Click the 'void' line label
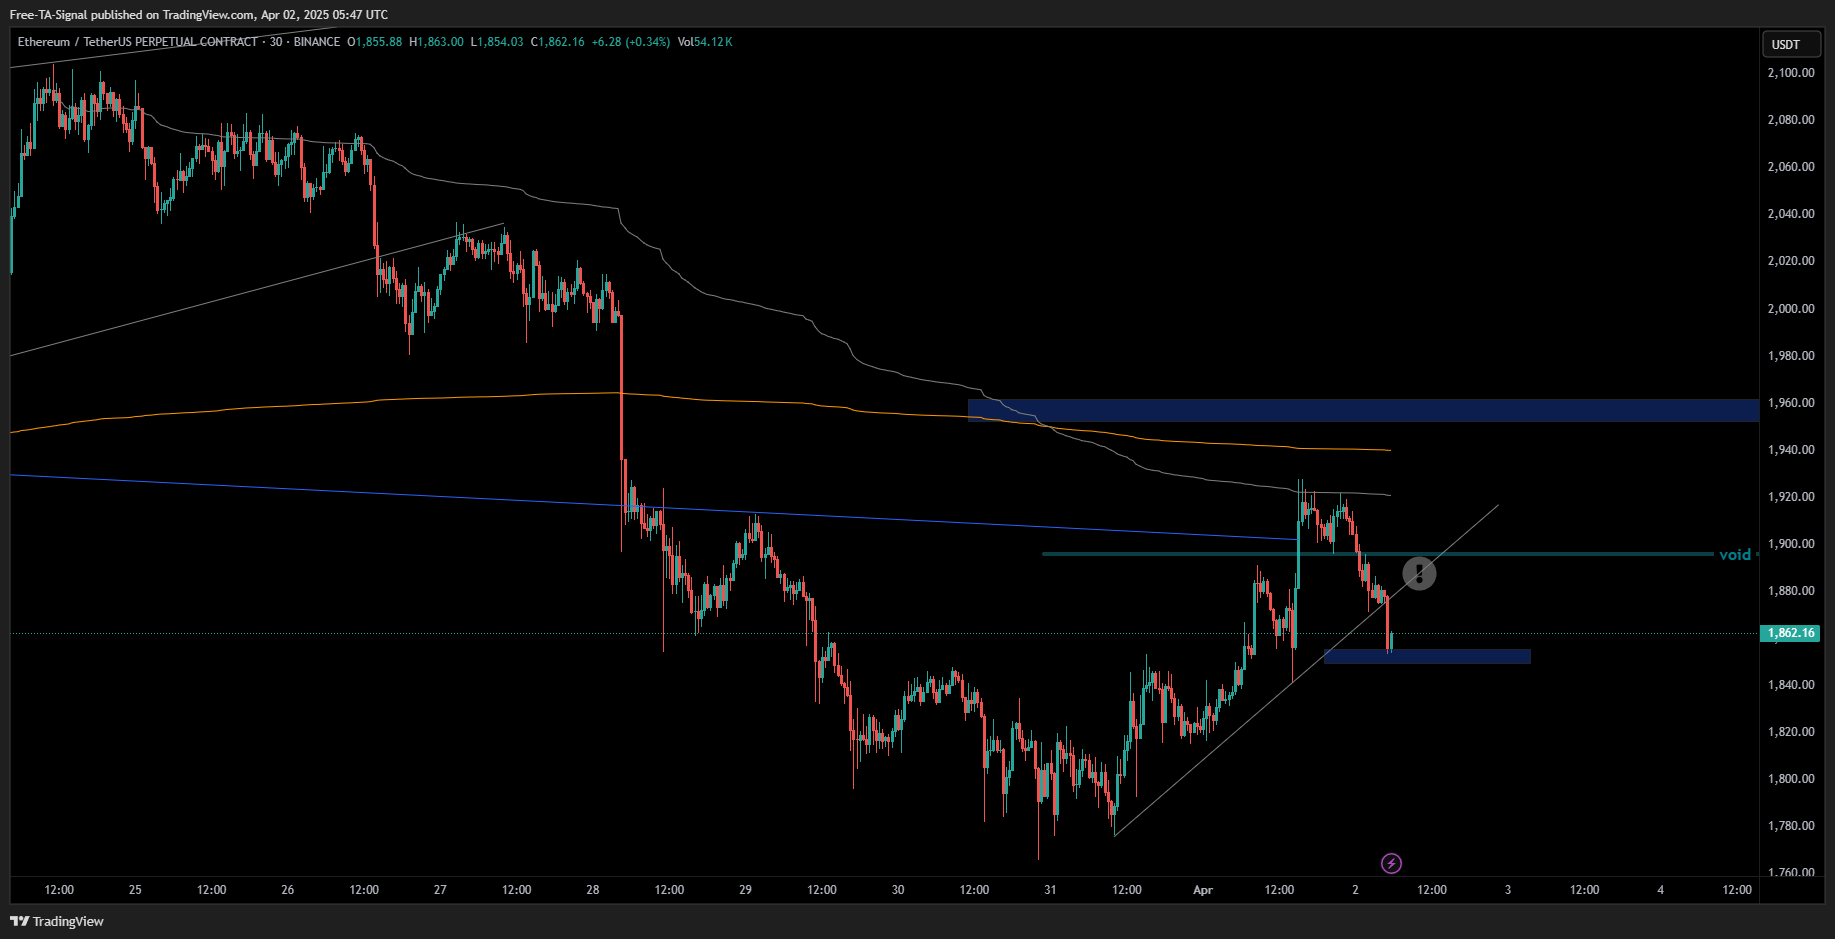1835x939 pixels. pos(1735,554)
